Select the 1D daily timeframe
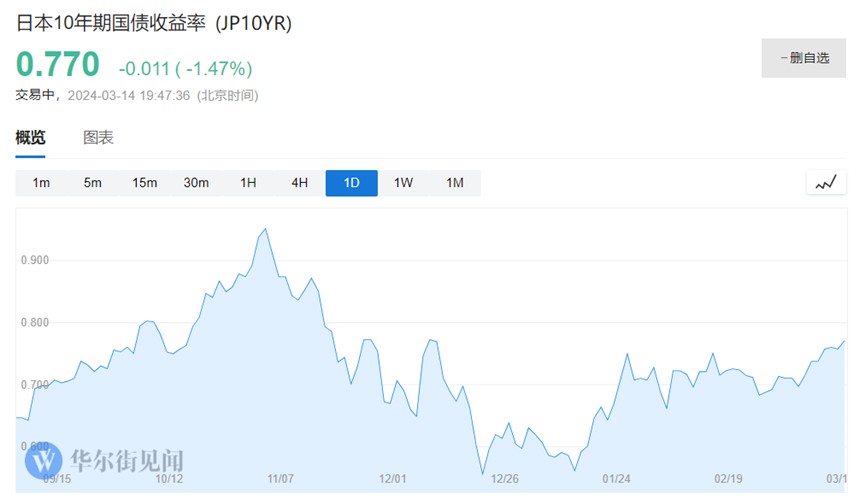 (x=351, y=183)
